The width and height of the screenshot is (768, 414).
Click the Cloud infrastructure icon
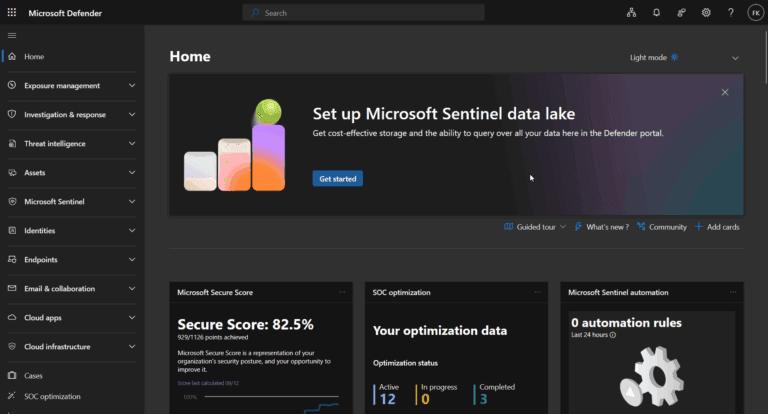point(12,346)
